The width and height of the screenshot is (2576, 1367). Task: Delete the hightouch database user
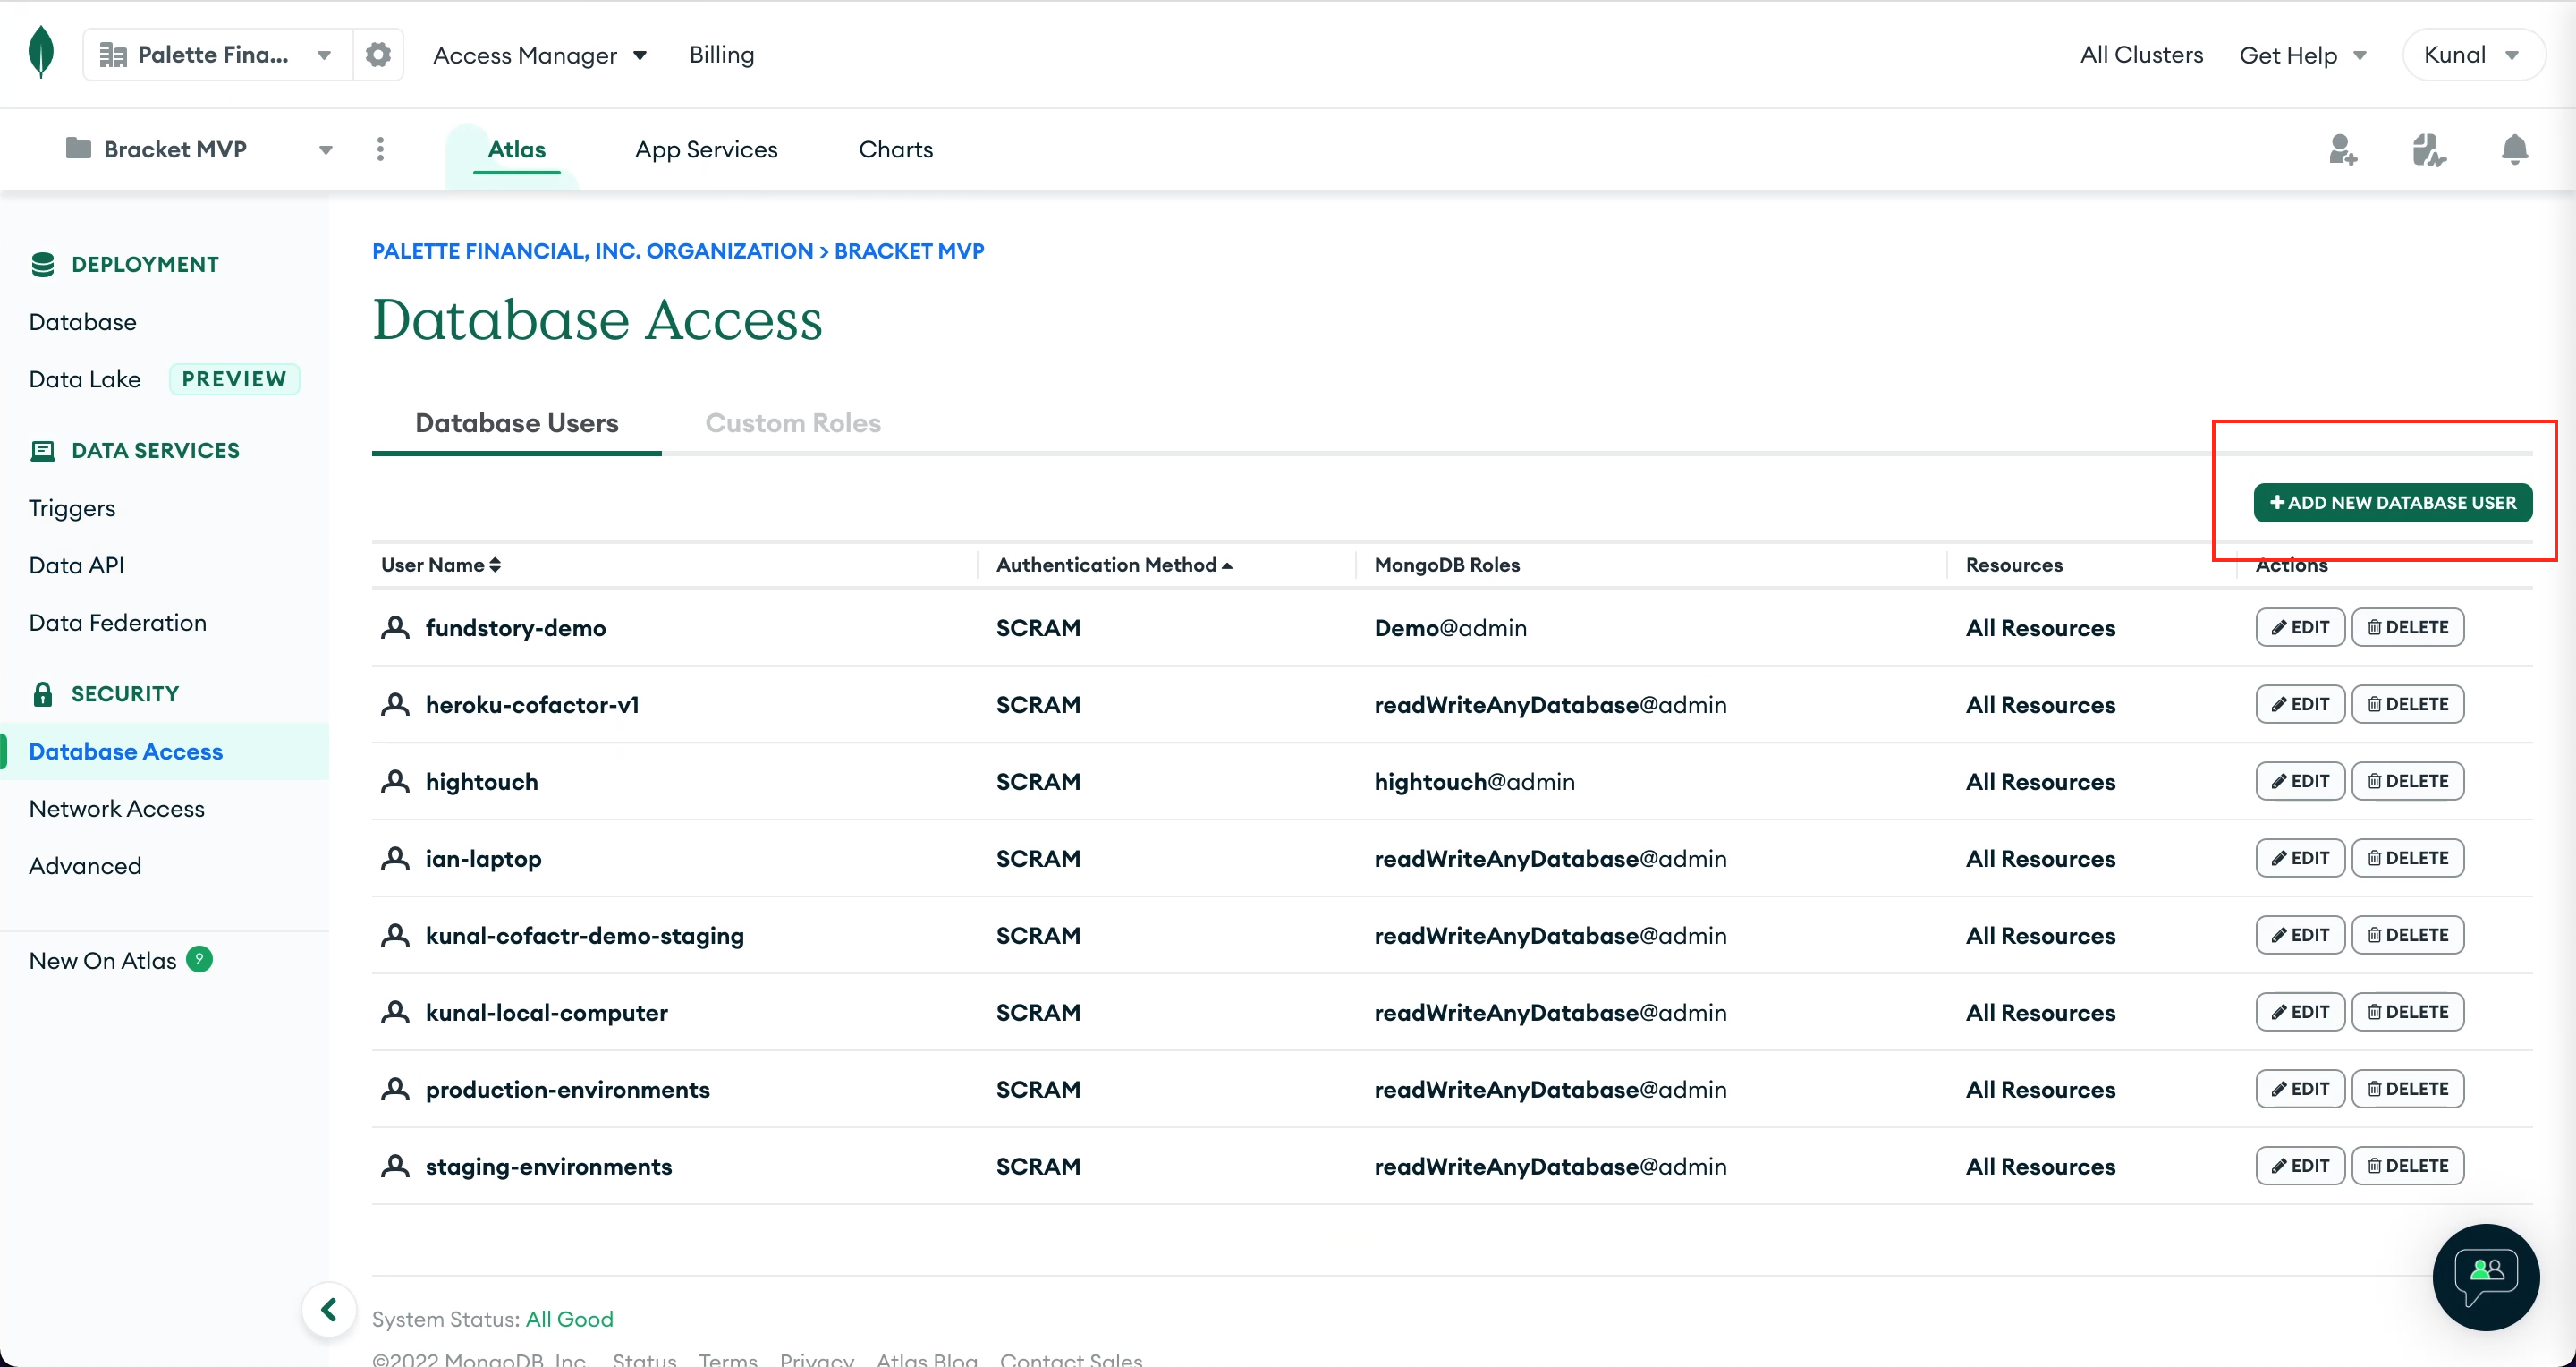2407,781
